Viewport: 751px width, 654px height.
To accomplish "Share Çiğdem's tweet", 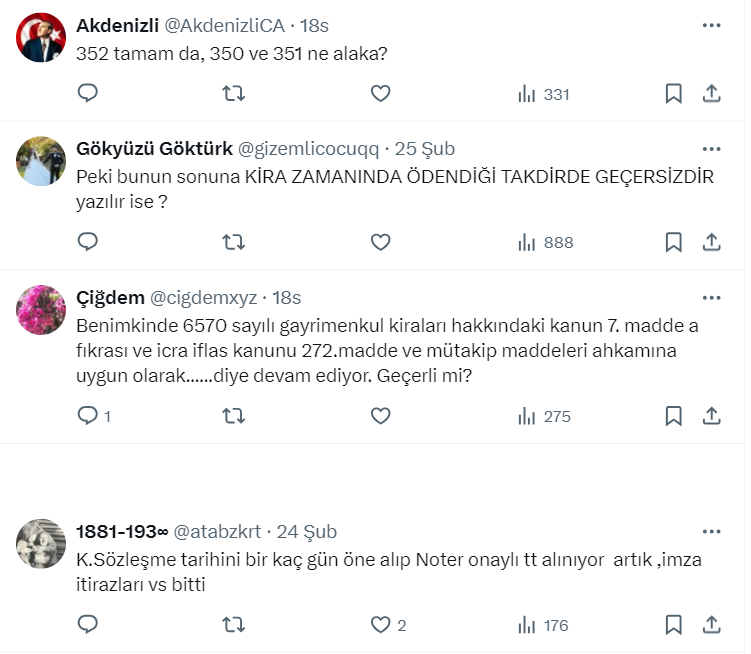I will point(712,416).
